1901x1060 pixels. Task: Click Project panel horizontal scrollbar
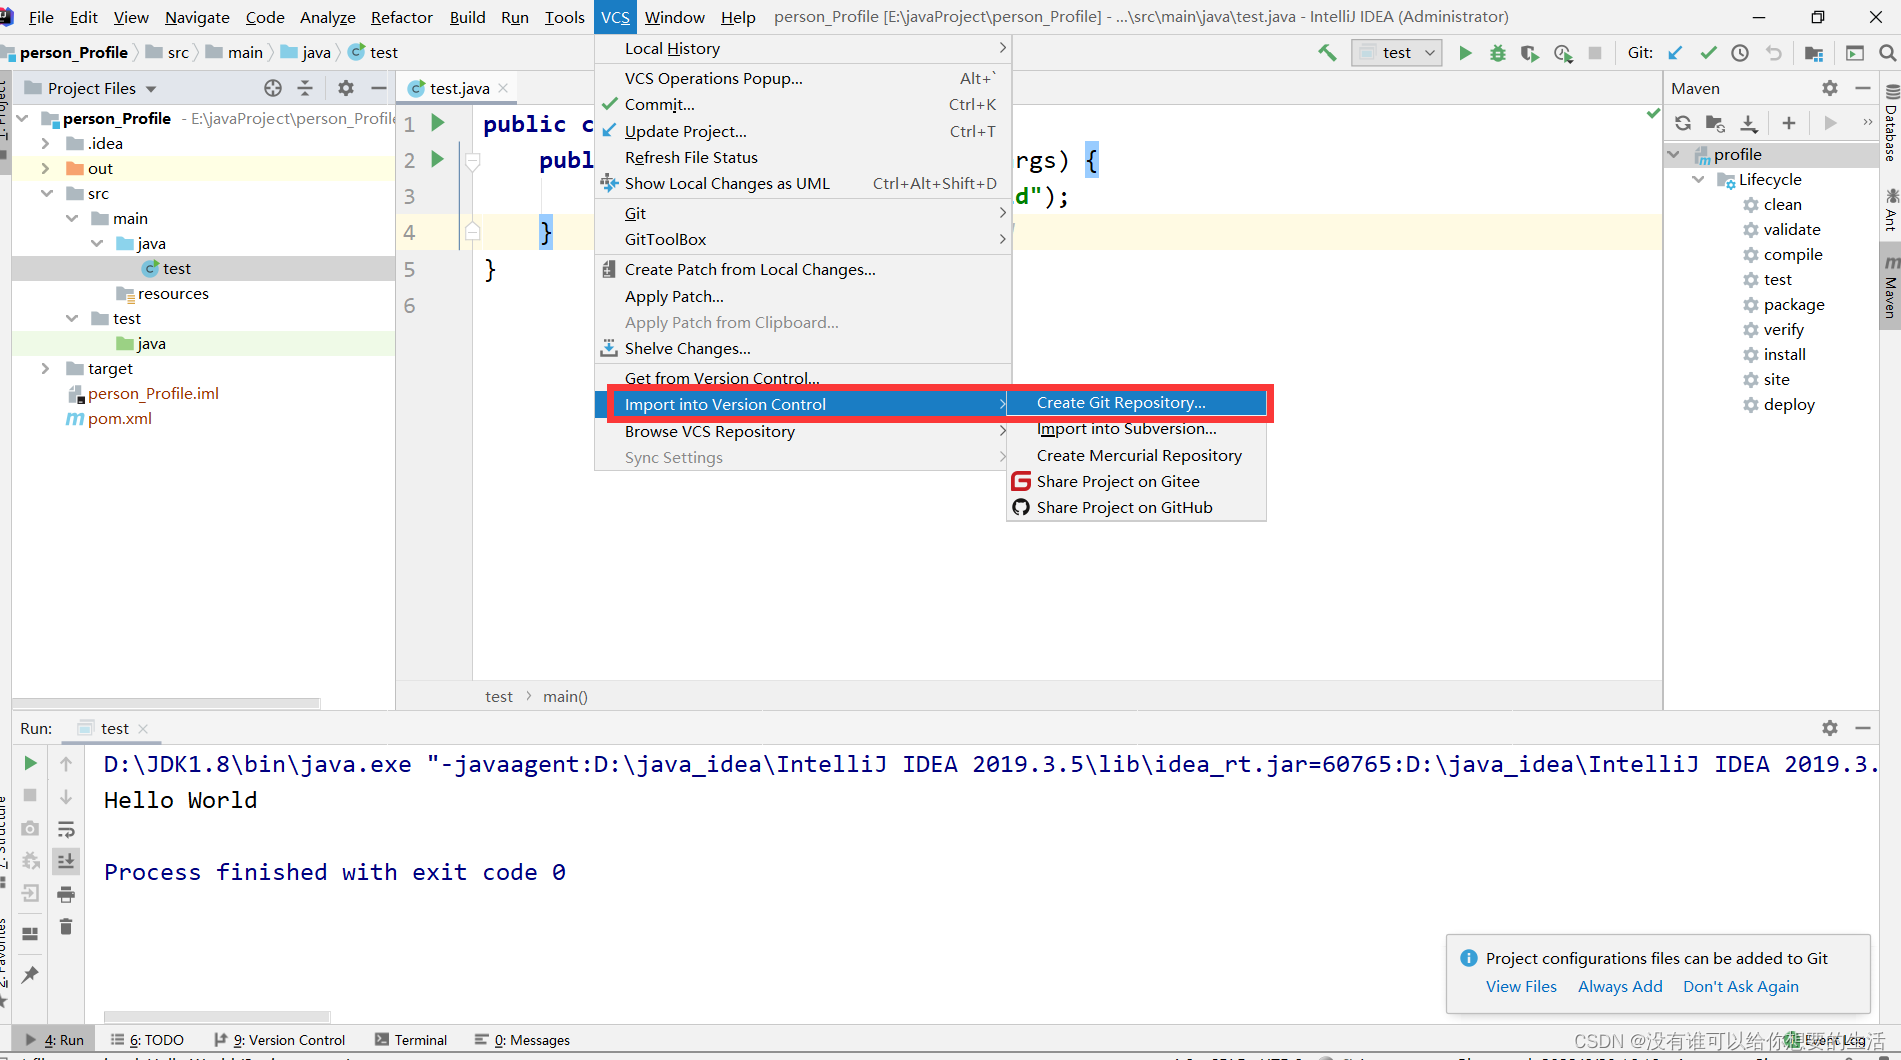coord(166,703)
